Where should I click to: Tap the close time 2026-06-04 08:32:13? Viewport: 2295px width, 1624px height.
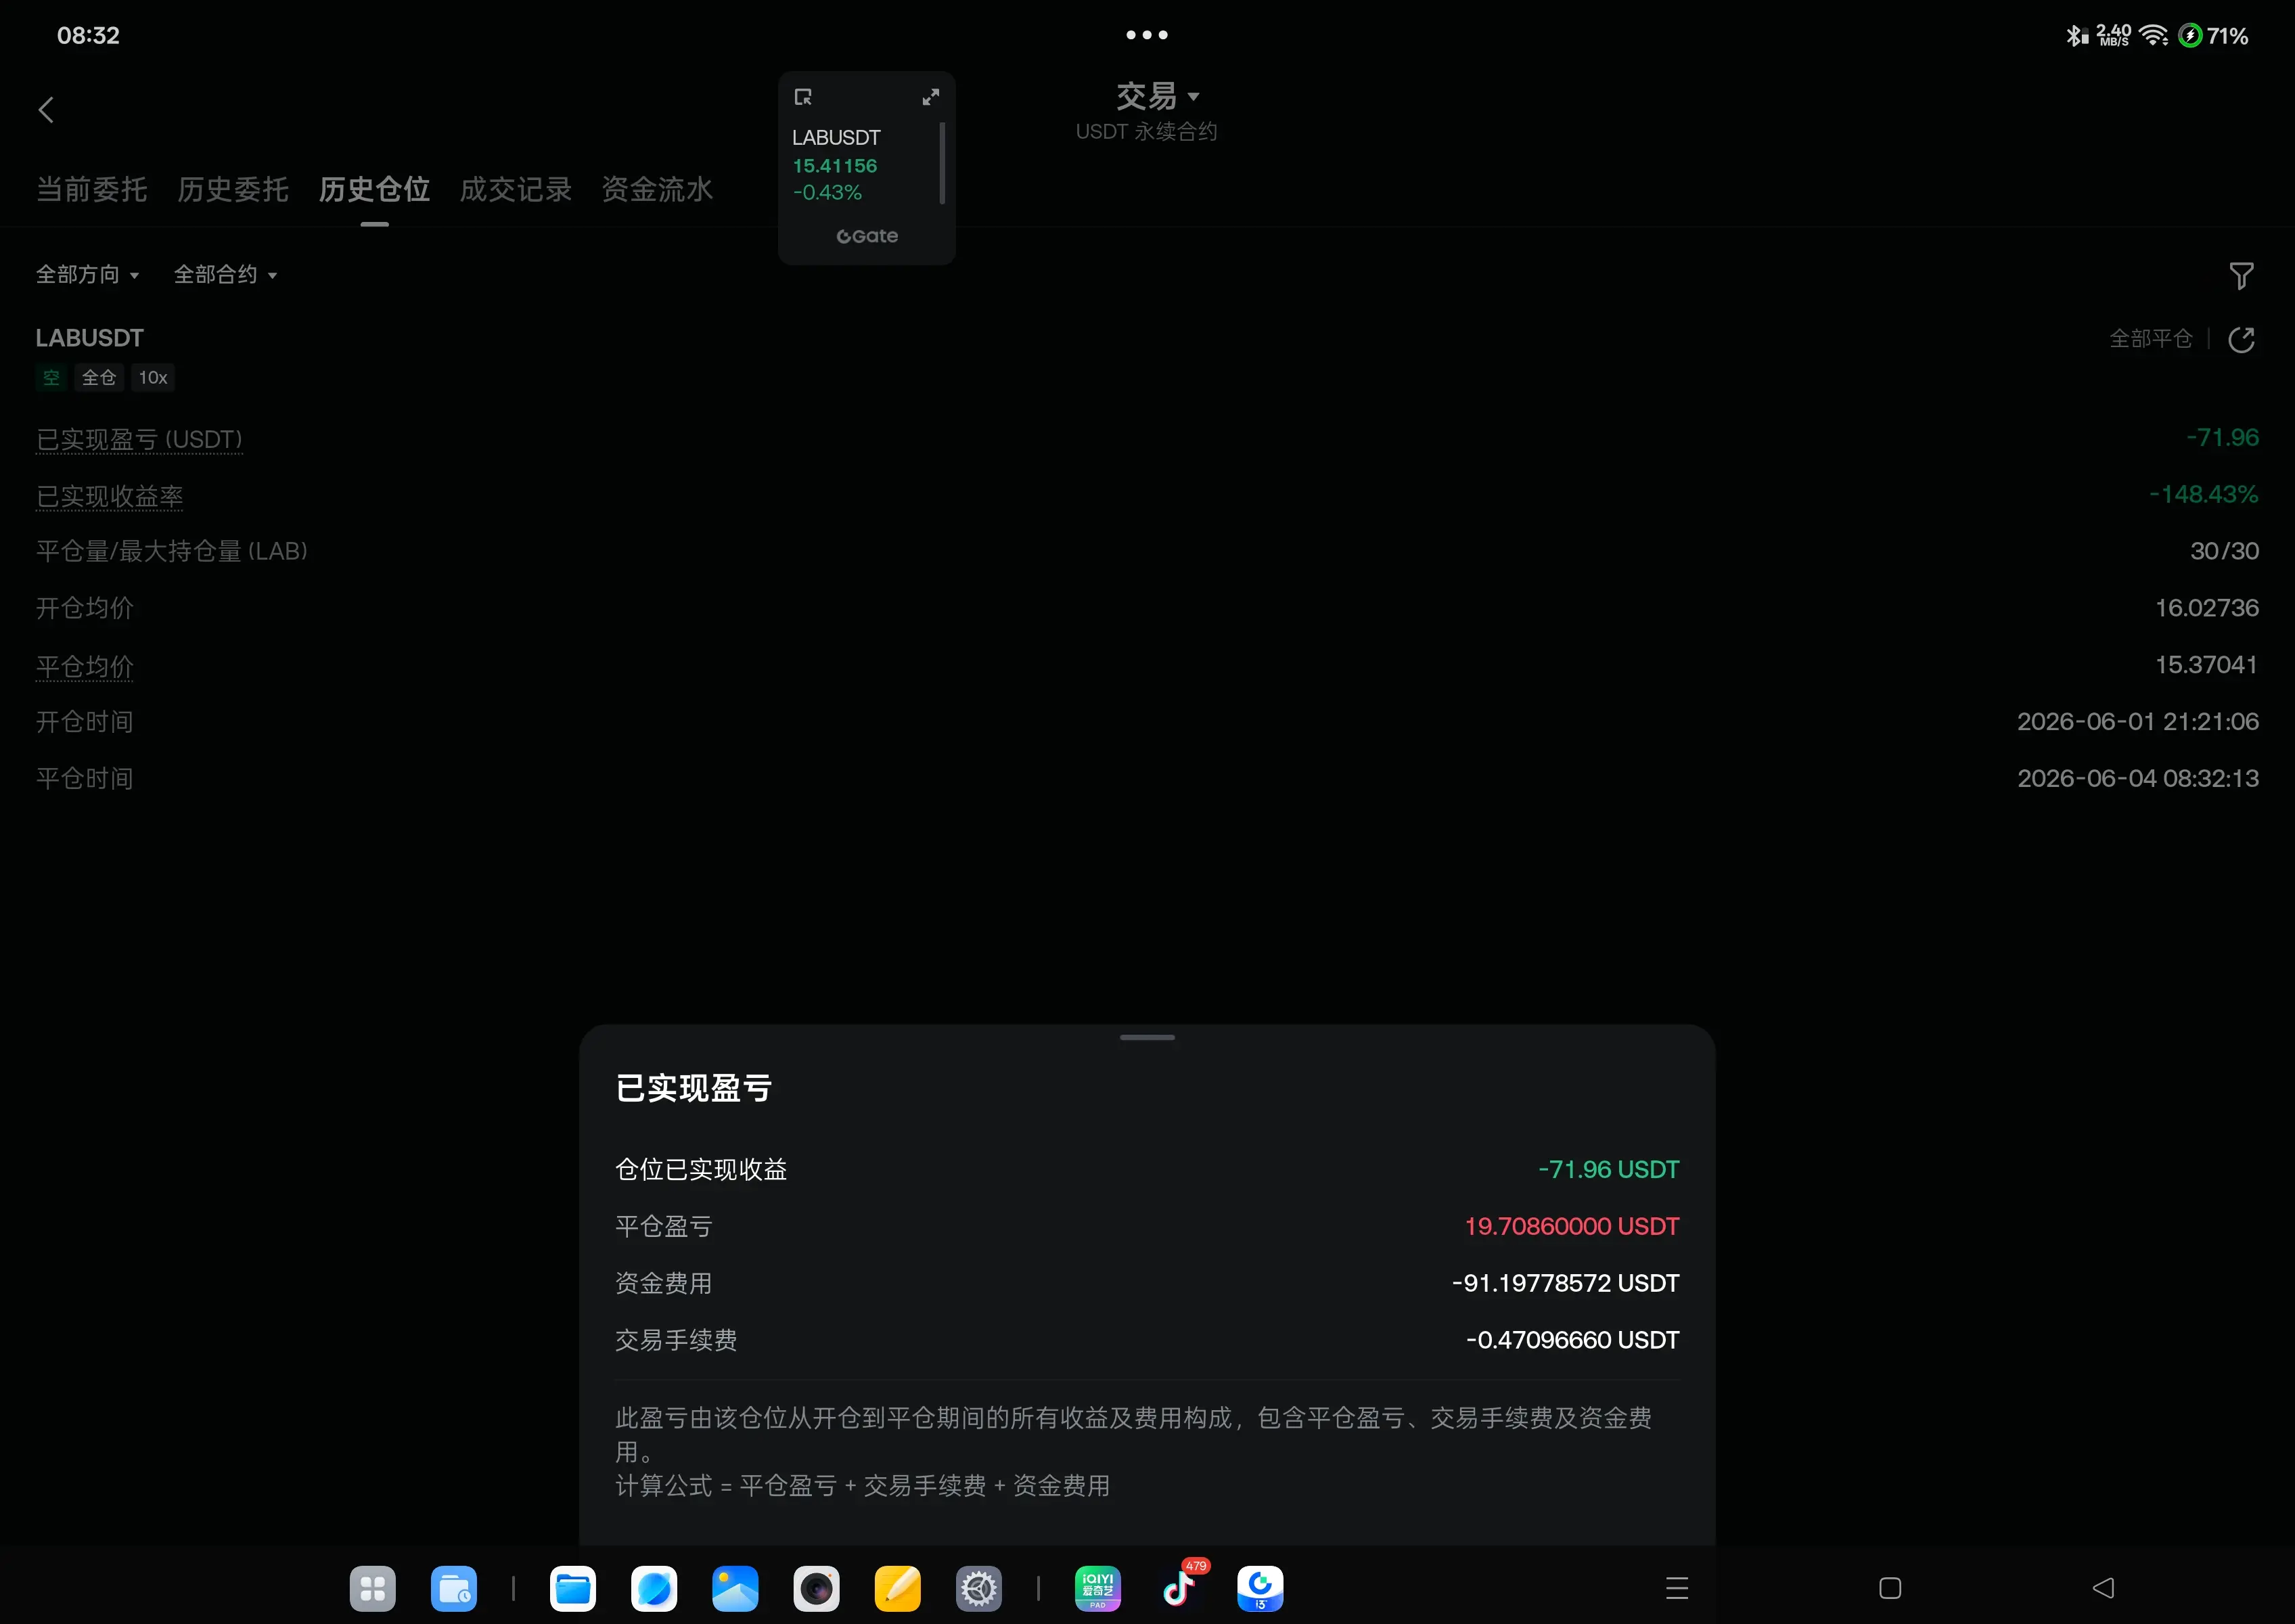click(2137, 779)
